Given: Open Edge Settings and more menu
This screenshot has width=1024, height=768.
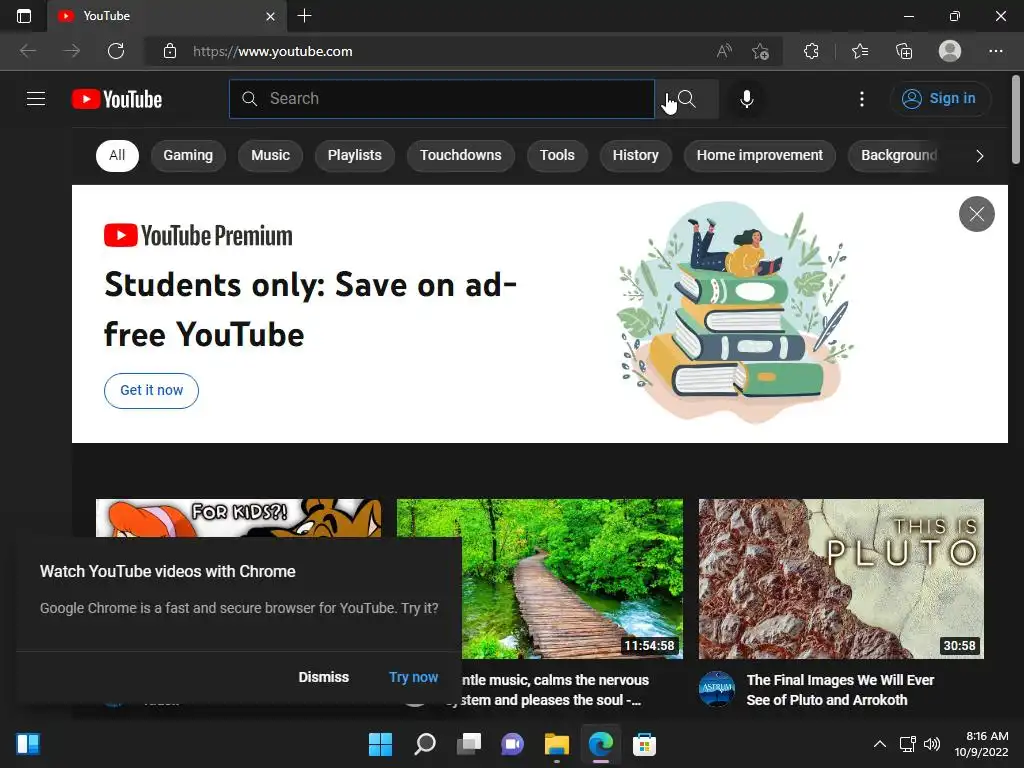Looking at the screenshot, I should (995, 51).
